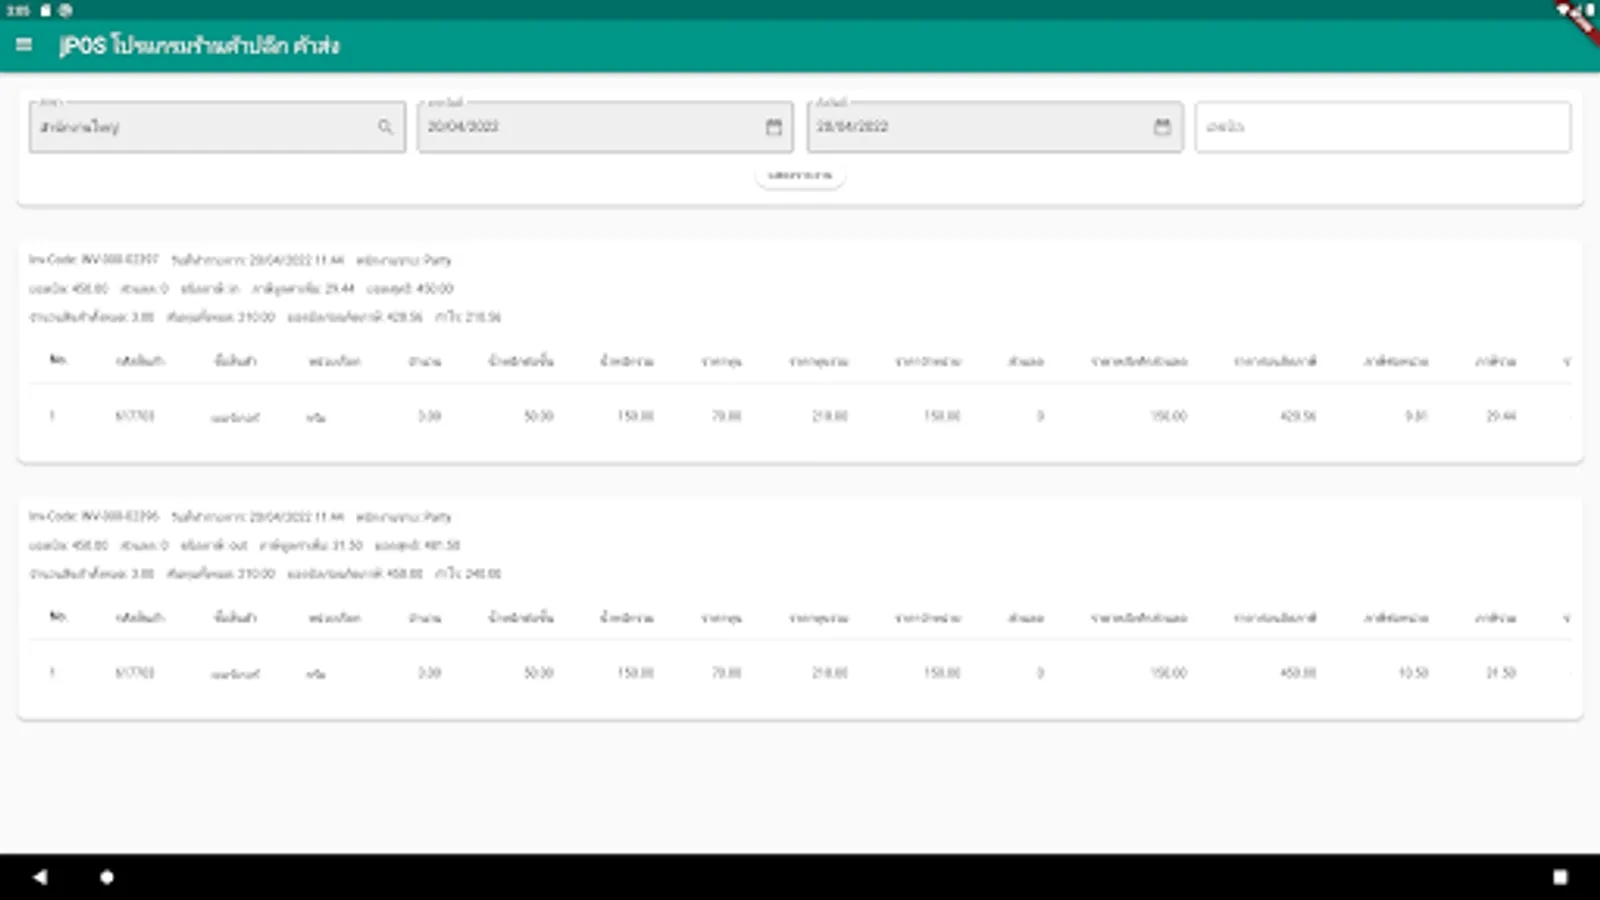Image resolution: width=1600 pixels, height=900 pixels.
Task: Click the JPOS app title in header
Action: pyautogui.click(x=199, y=46)
